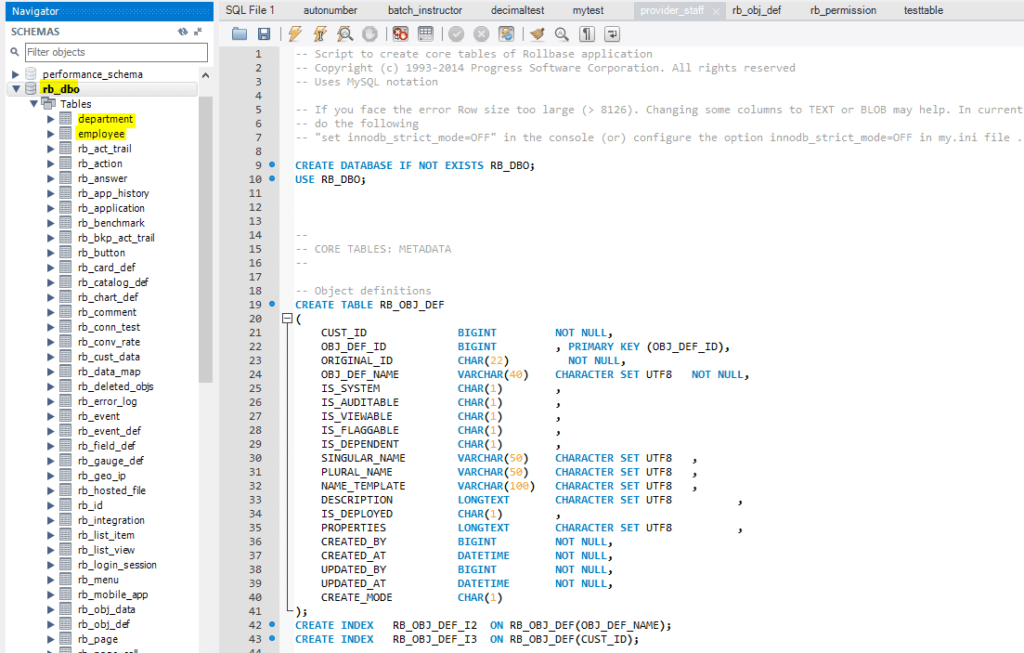The image size is (1024, 653).
Task: Open a SQL script file with folder icon
Action: (239, 34)
